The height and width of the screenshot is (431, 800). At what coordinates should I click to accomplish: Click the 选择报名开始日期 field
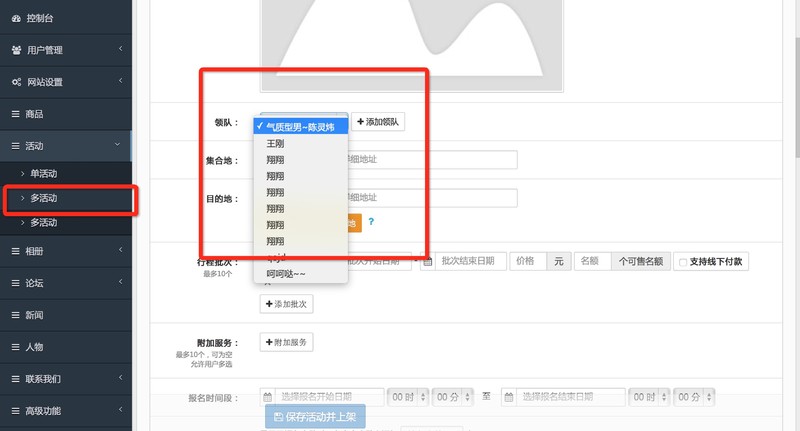click(x=329, y=397)
